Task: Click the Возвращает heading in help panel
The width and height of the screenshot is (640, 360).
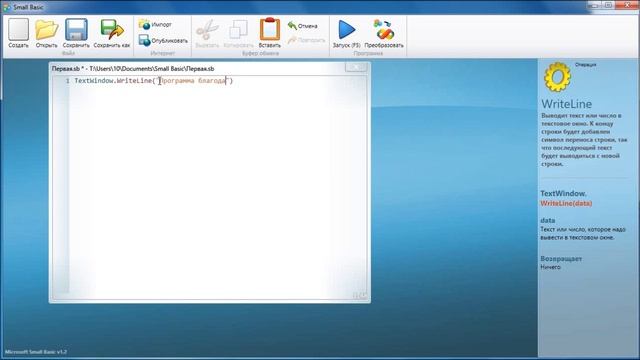Action: pyautogui.click(x=561, y=259)
